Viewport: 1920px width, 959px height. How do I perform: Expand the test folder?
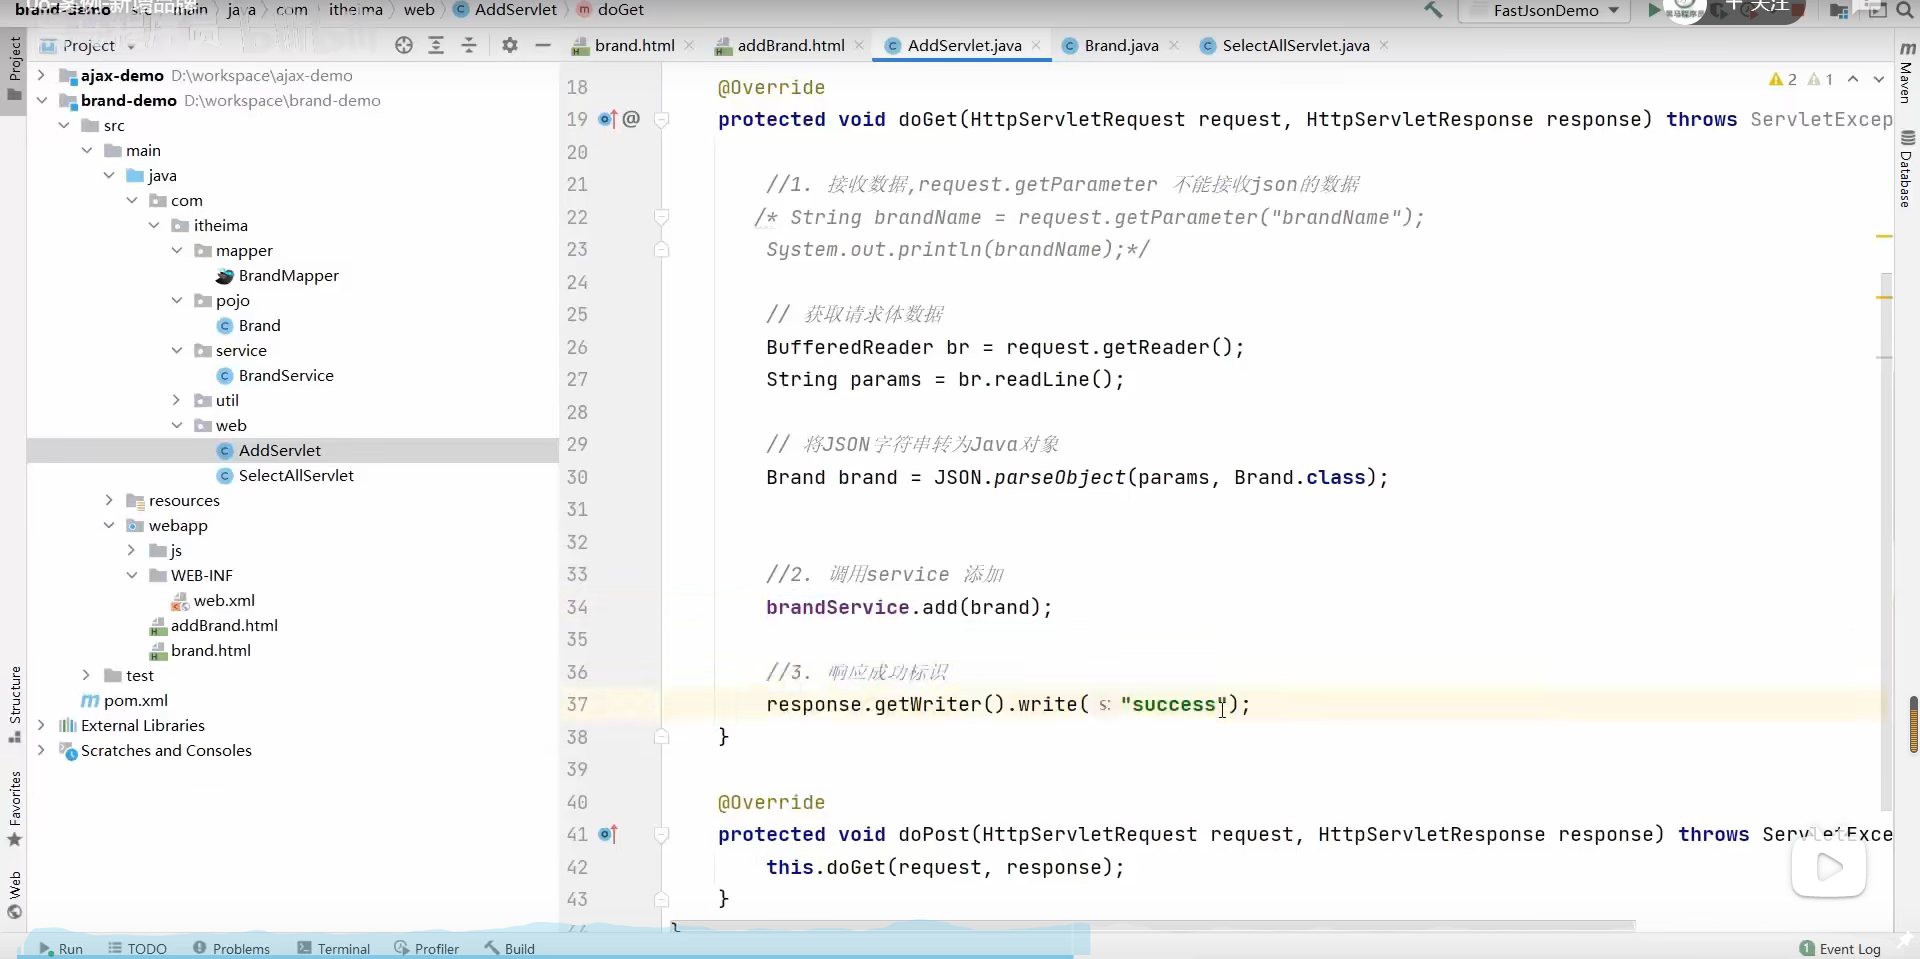[87, 675]
